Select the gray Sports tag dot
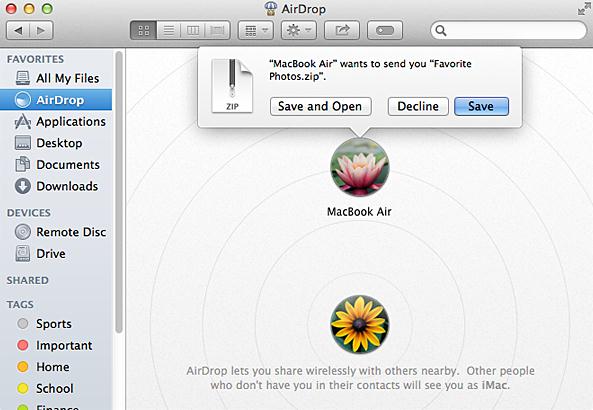The height and width of the screenshot is (410, 593). tap(23, 324)
